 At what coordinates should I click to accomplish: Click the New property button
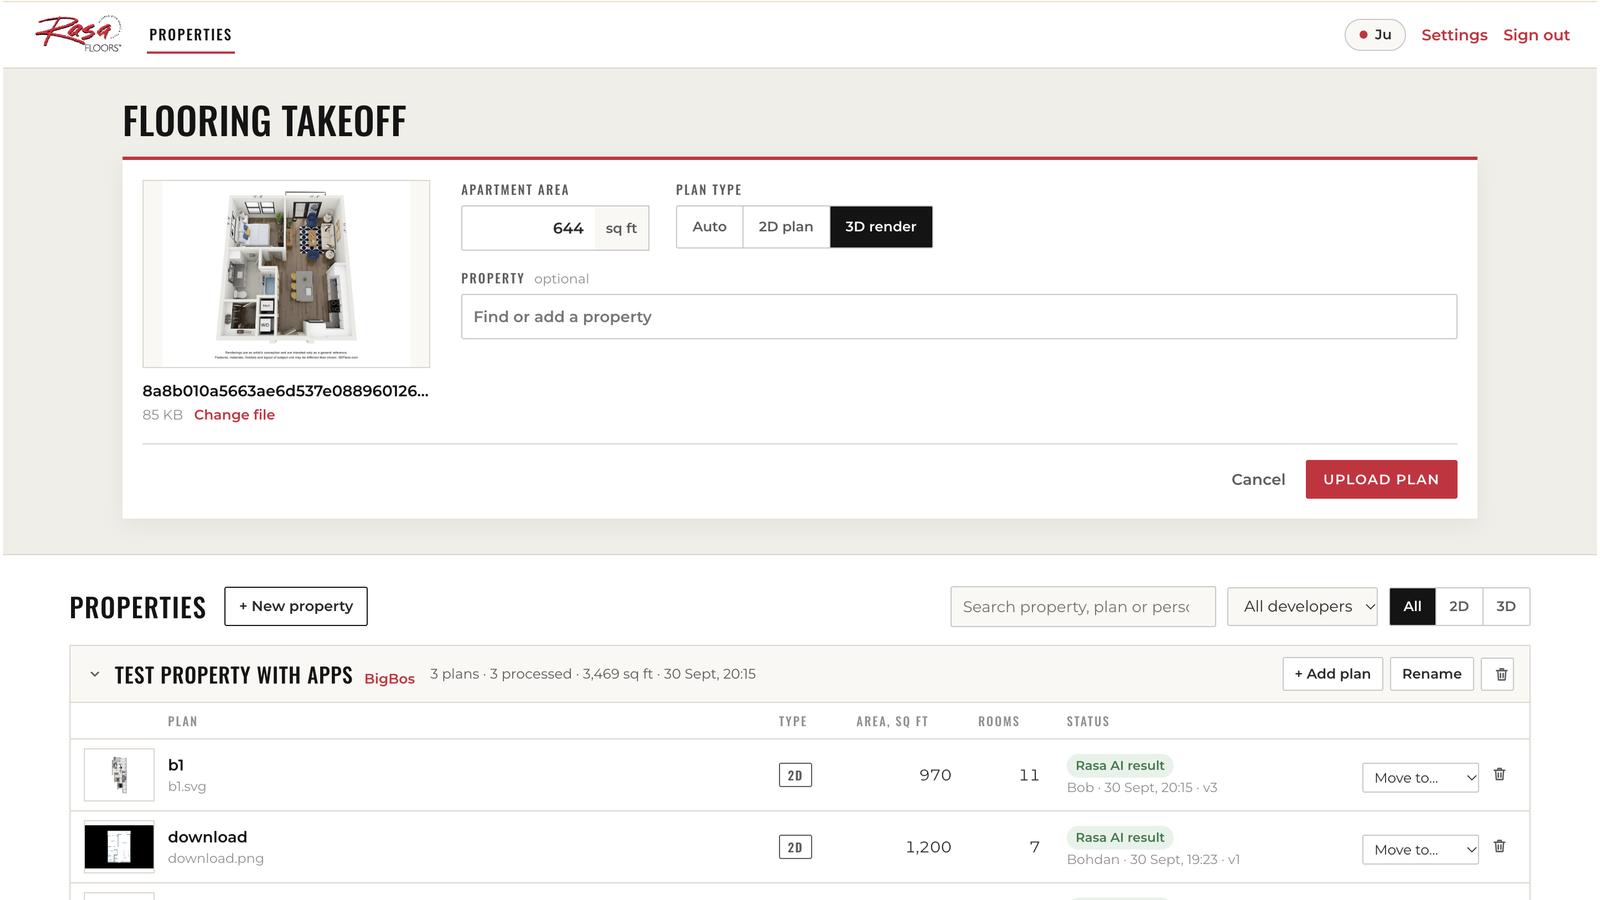(x=296, y=606)
